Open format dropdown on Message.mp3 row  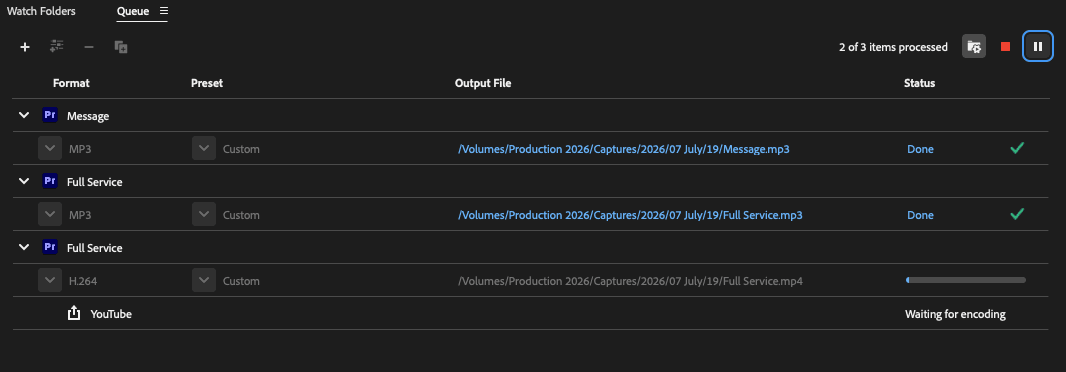tap(50, 148)
